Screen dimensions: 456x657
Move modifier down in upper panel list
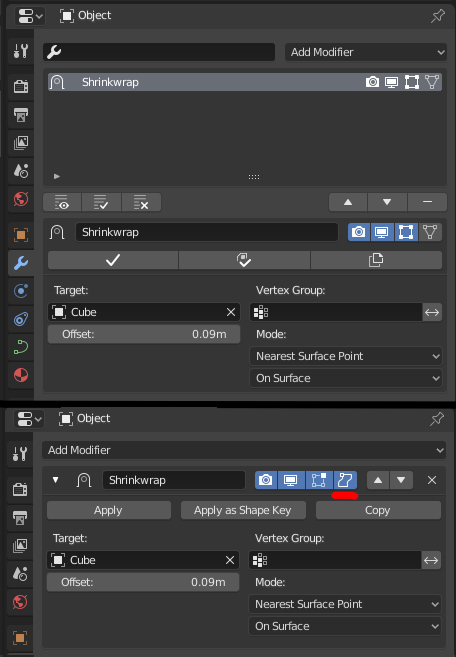pyautogui.click(x=387, y=202)
